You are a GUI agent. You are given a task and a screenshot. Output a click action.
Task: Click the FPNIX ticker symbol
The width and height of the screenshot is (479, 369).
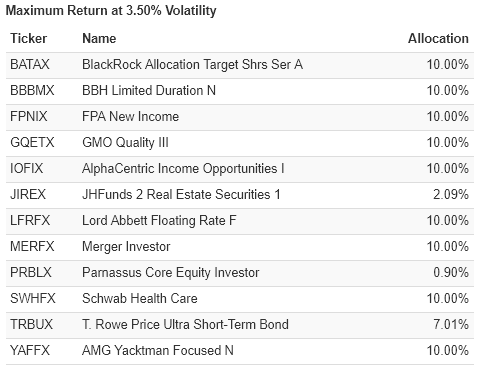tap(29, 116)
